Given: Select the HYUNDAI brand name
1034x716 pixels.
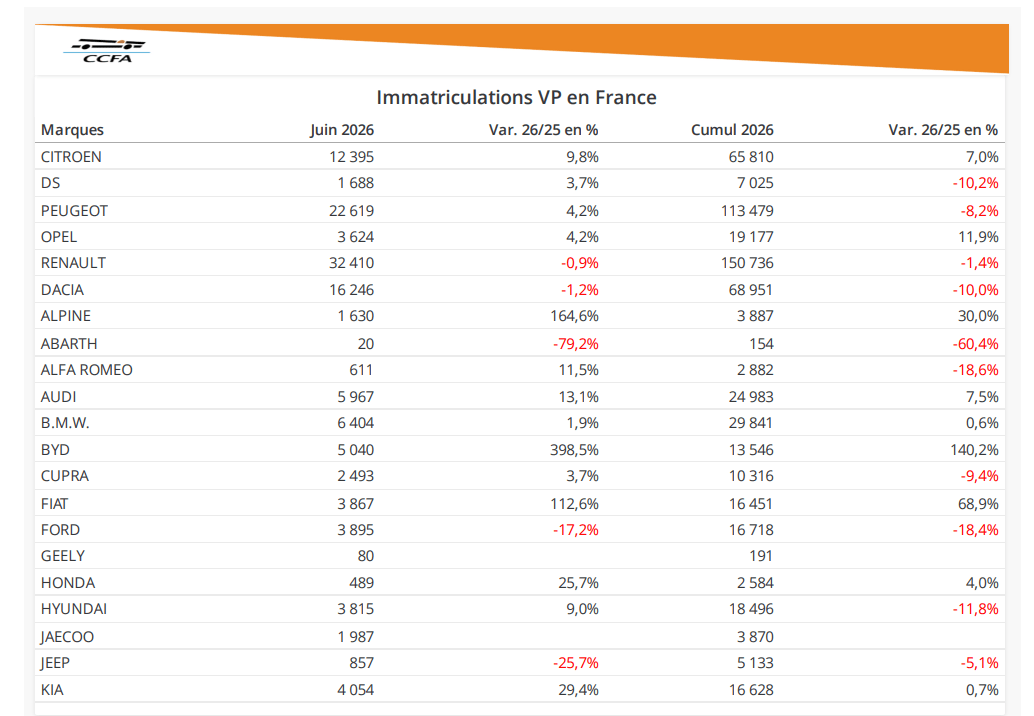Looking at the screenshot, I should [x=74, y=609].
